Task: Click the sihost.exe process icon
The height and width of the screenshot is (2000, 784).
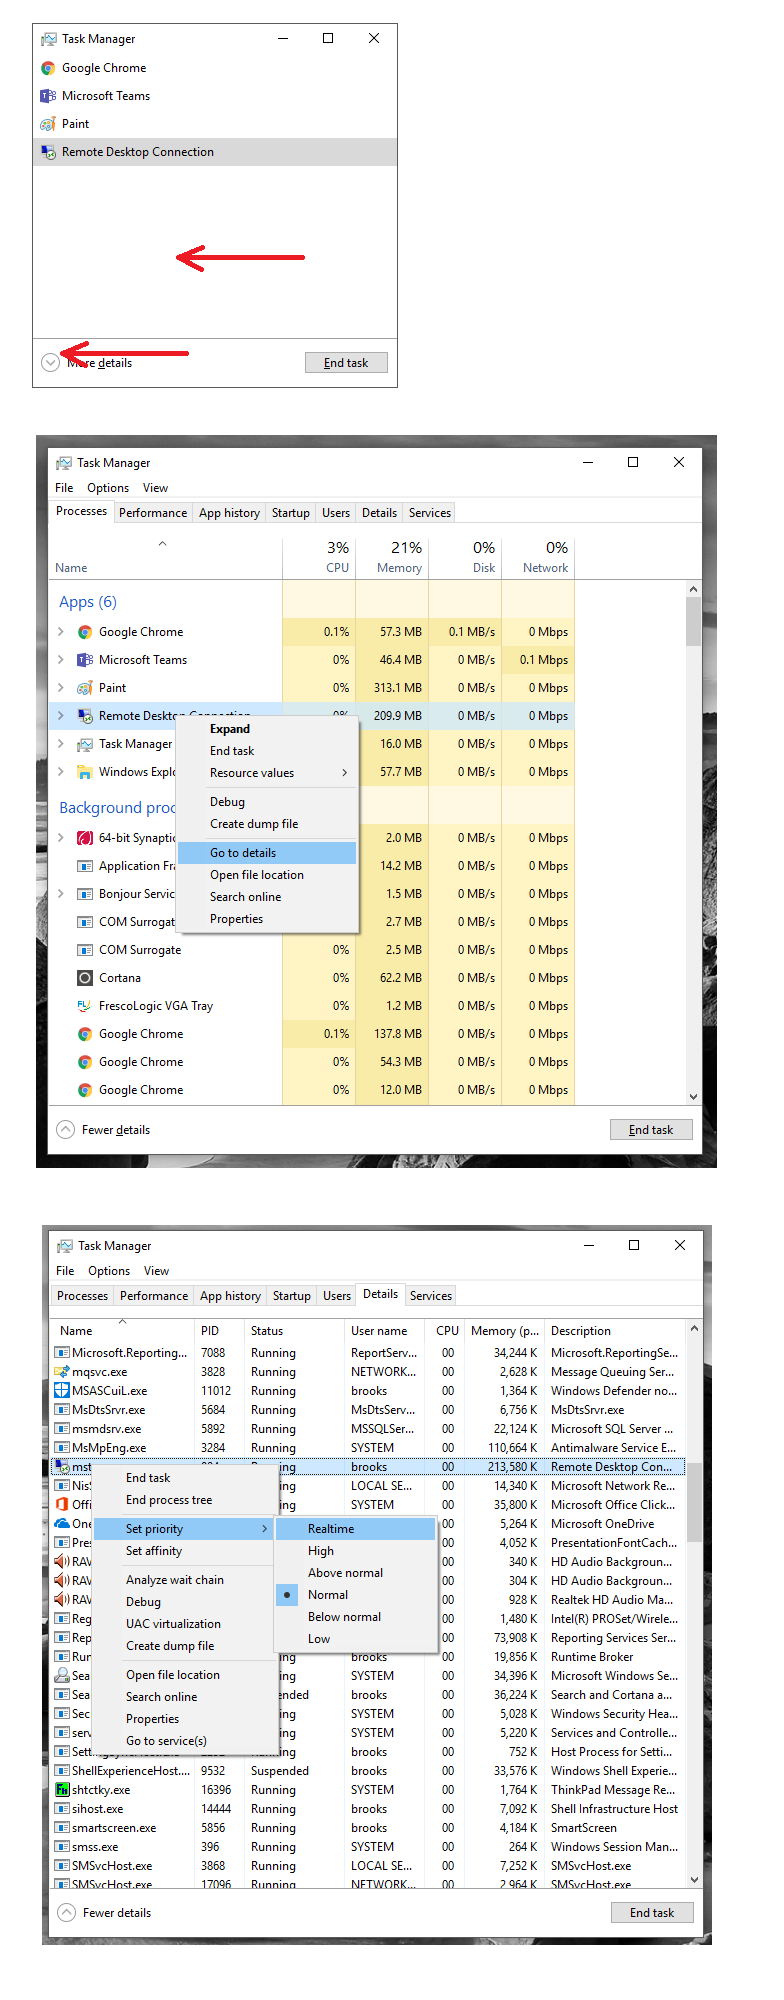Action: click(x=62, y=1809)
